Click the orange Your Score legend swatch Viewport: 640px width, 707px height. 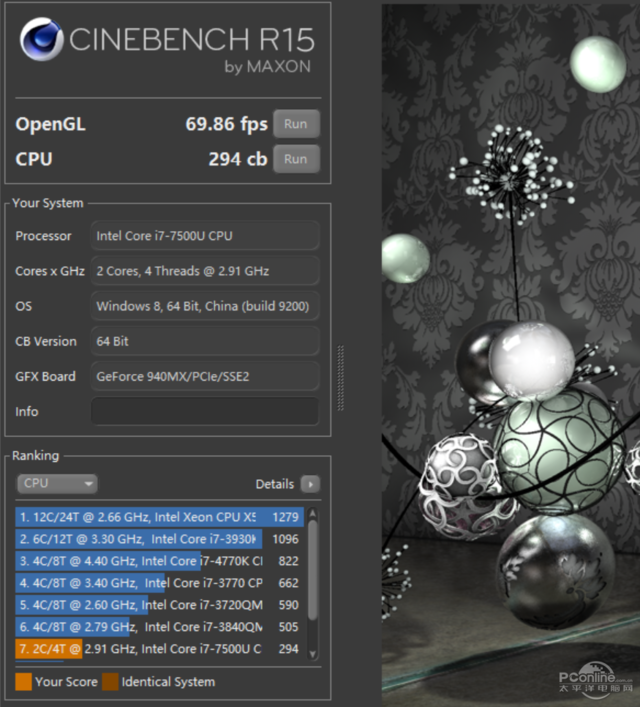23,682
